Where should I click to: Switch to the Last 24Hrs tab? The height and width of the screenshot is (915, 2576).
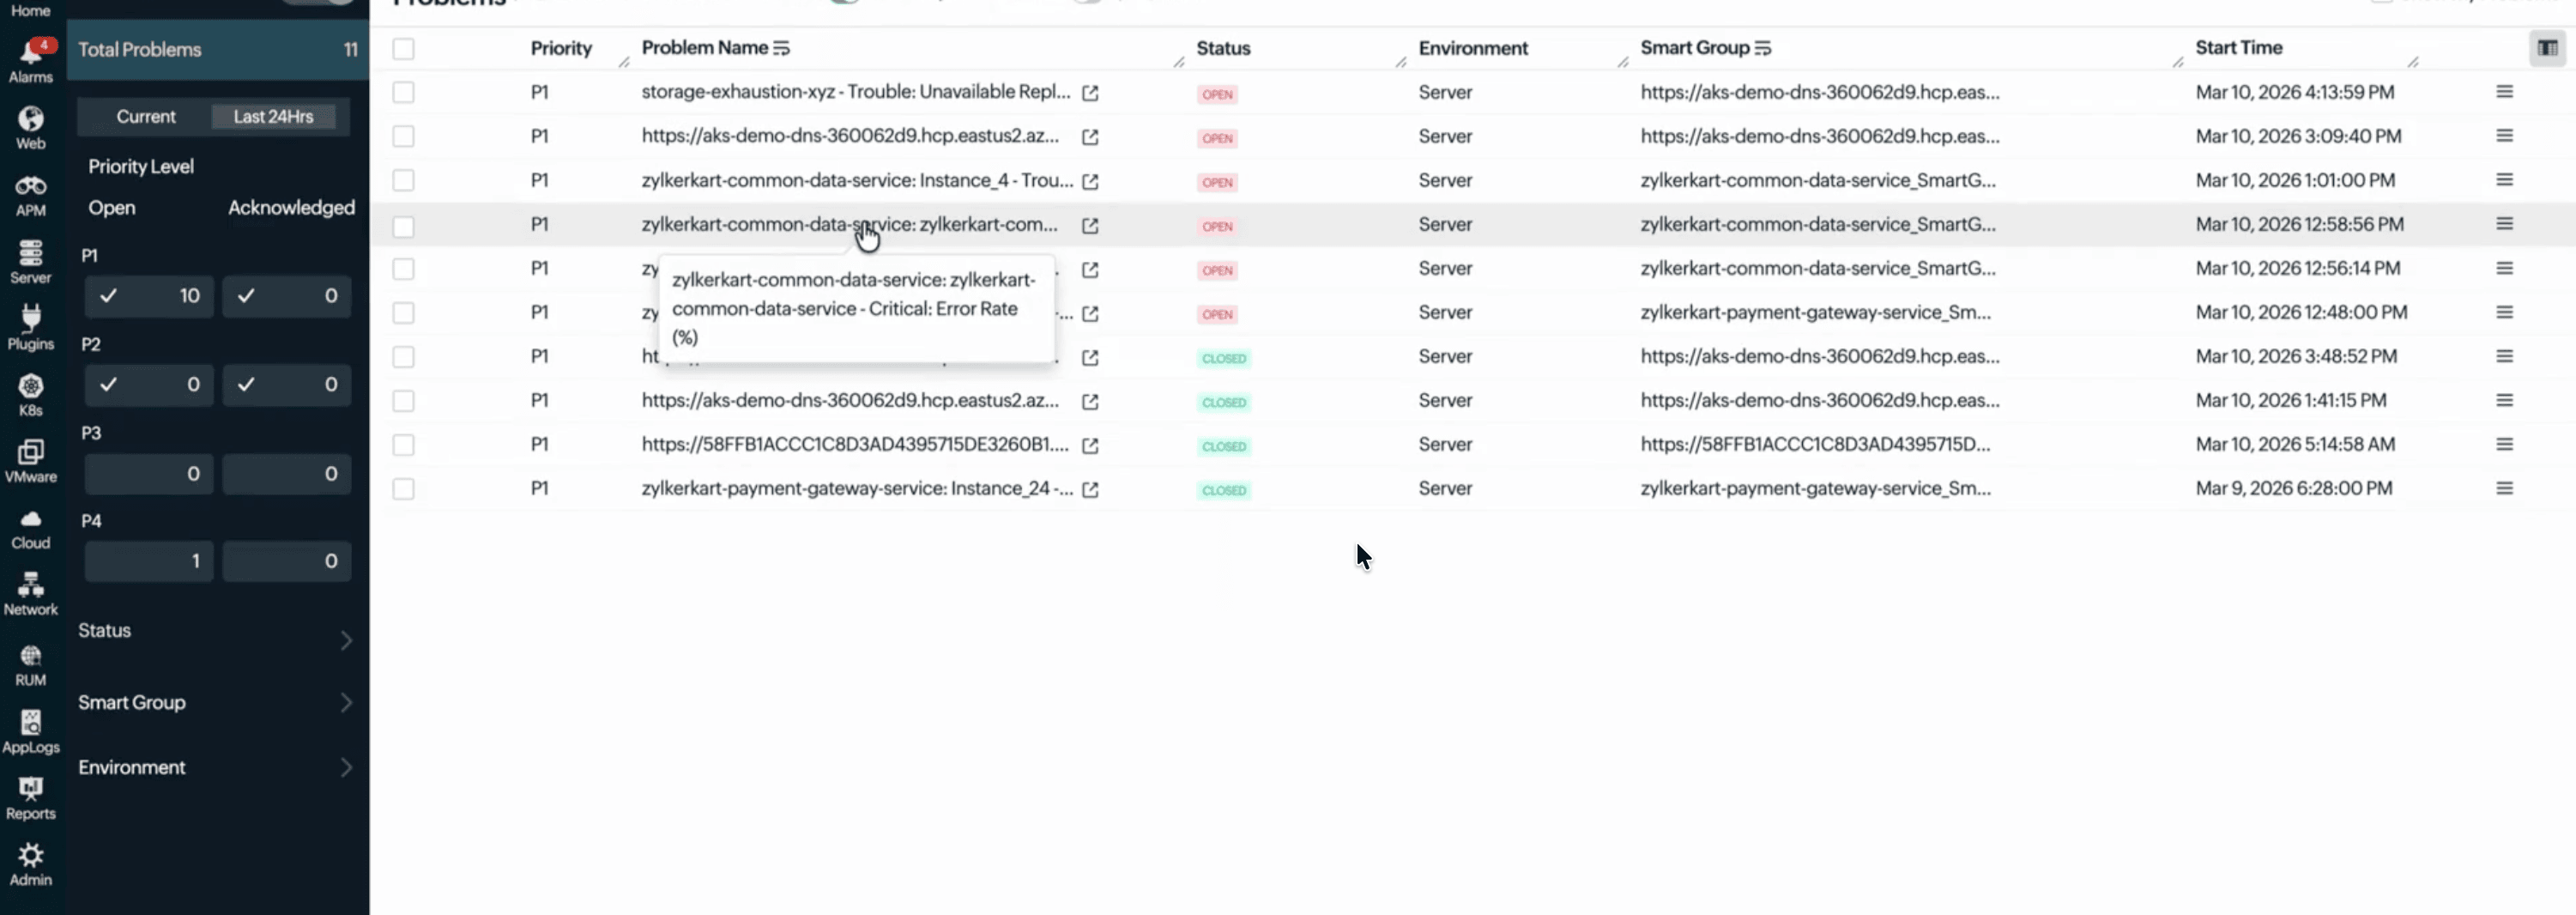tap(274, 117)
